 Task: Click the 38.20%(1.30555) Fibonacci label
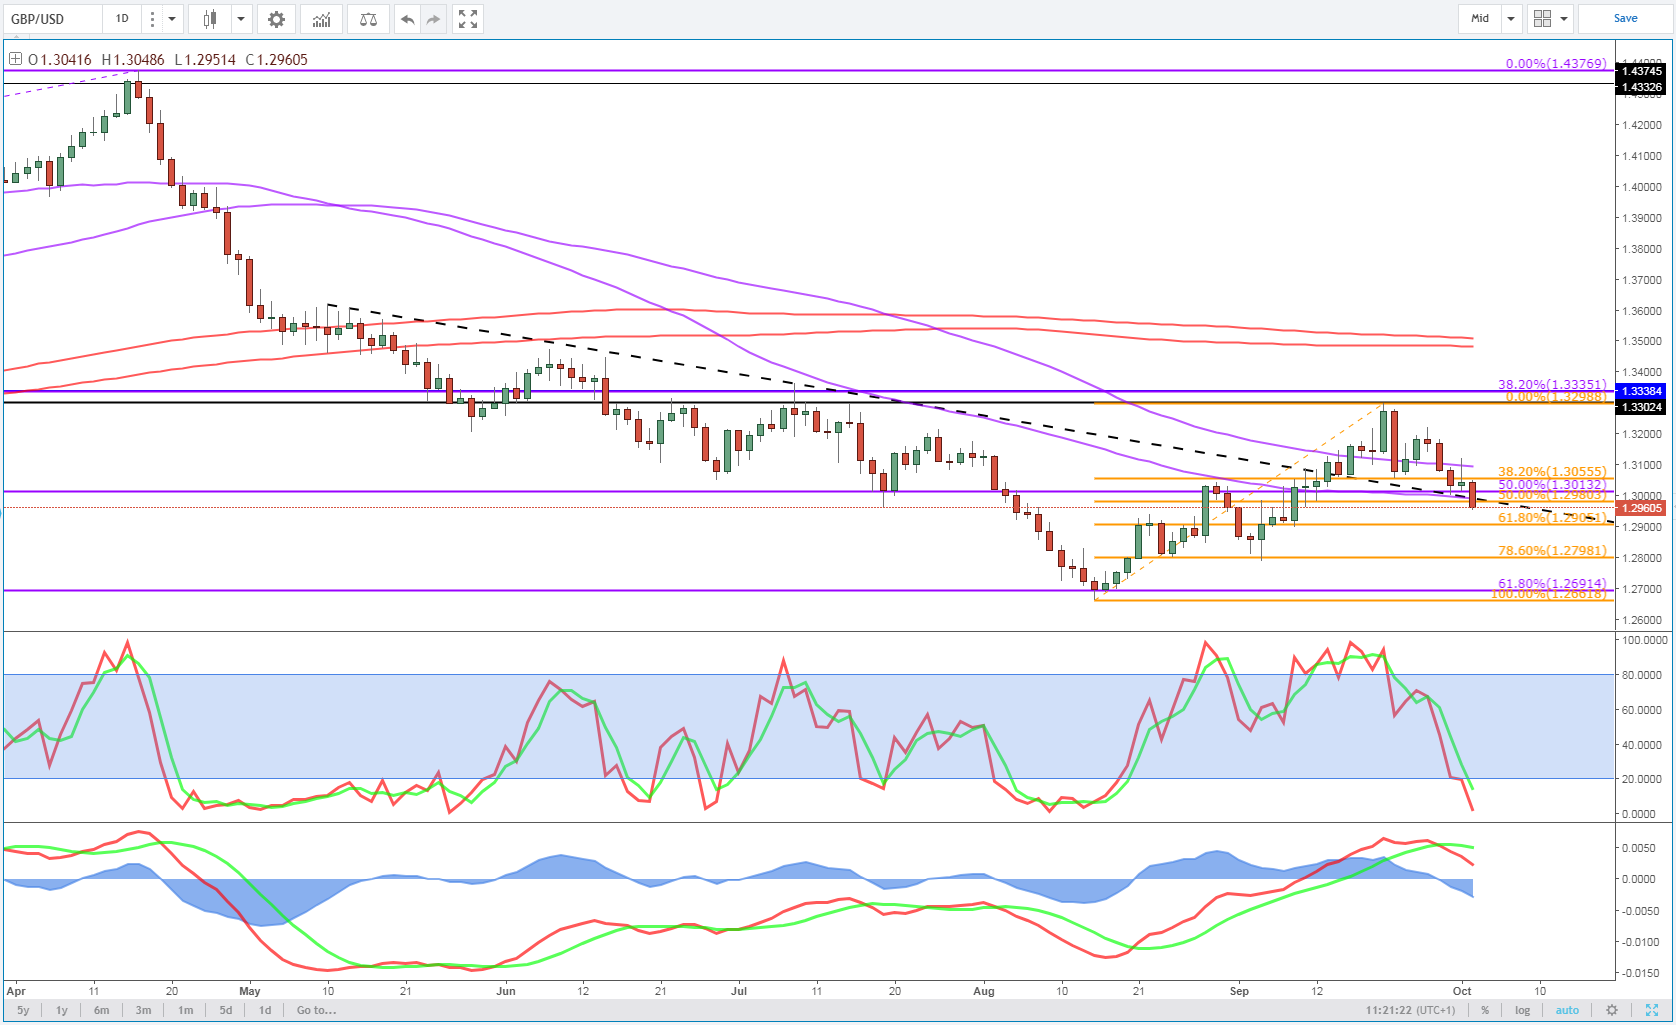(x=1552, y=471)
